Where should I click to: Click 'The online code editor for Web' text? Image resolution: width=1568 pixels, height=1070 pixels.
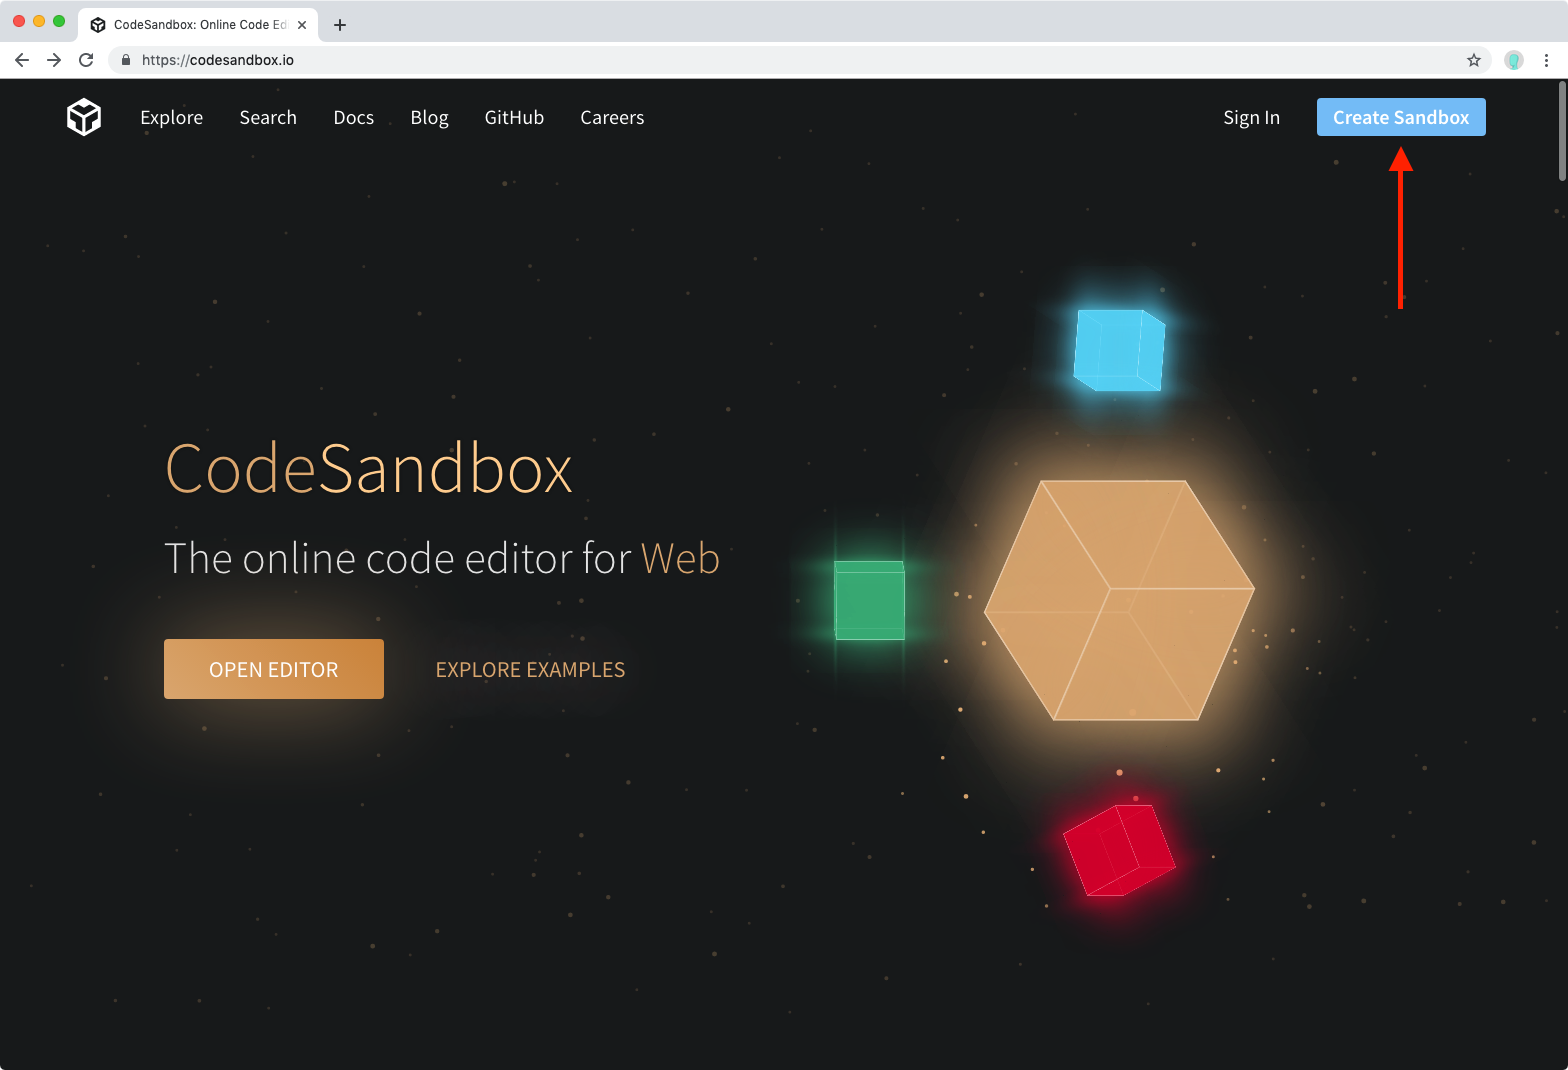click(x=442, y=558)
